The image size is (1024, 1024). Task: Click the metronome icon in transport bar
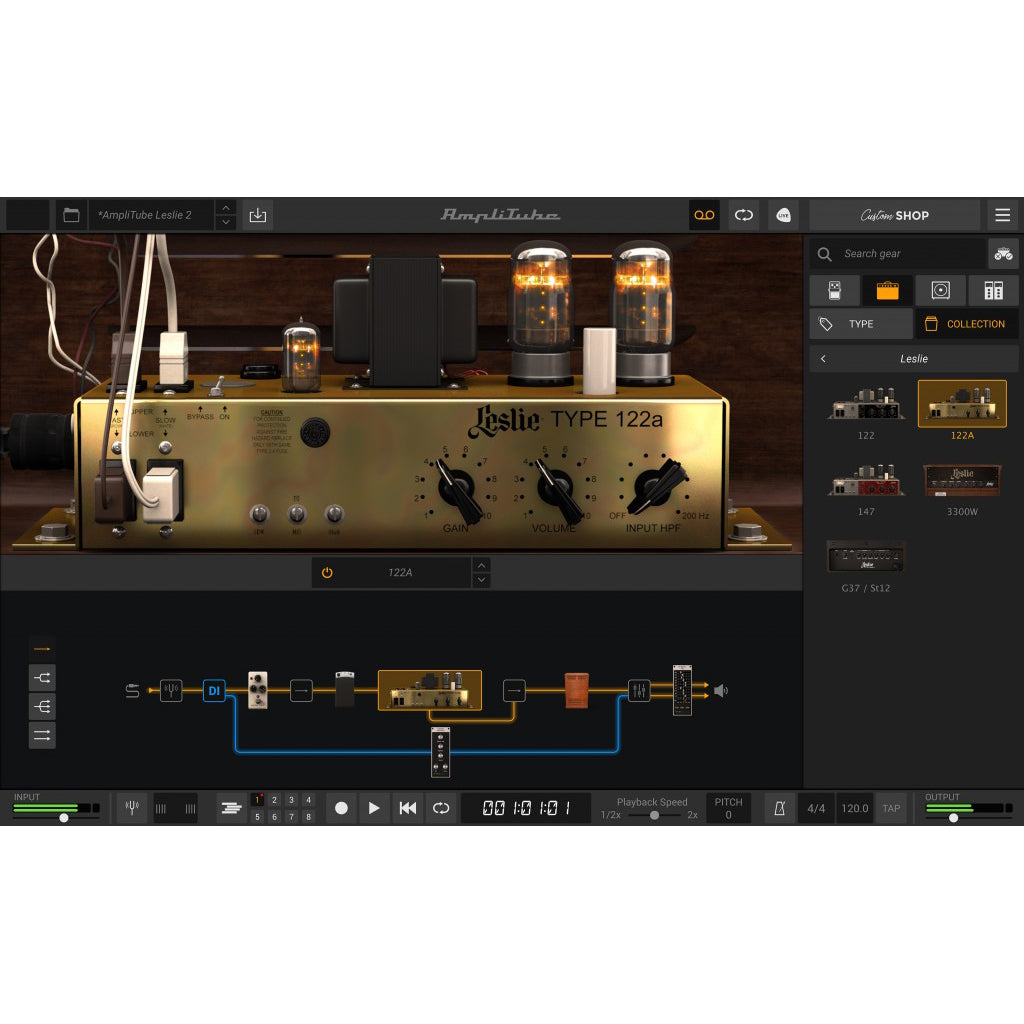781,808
